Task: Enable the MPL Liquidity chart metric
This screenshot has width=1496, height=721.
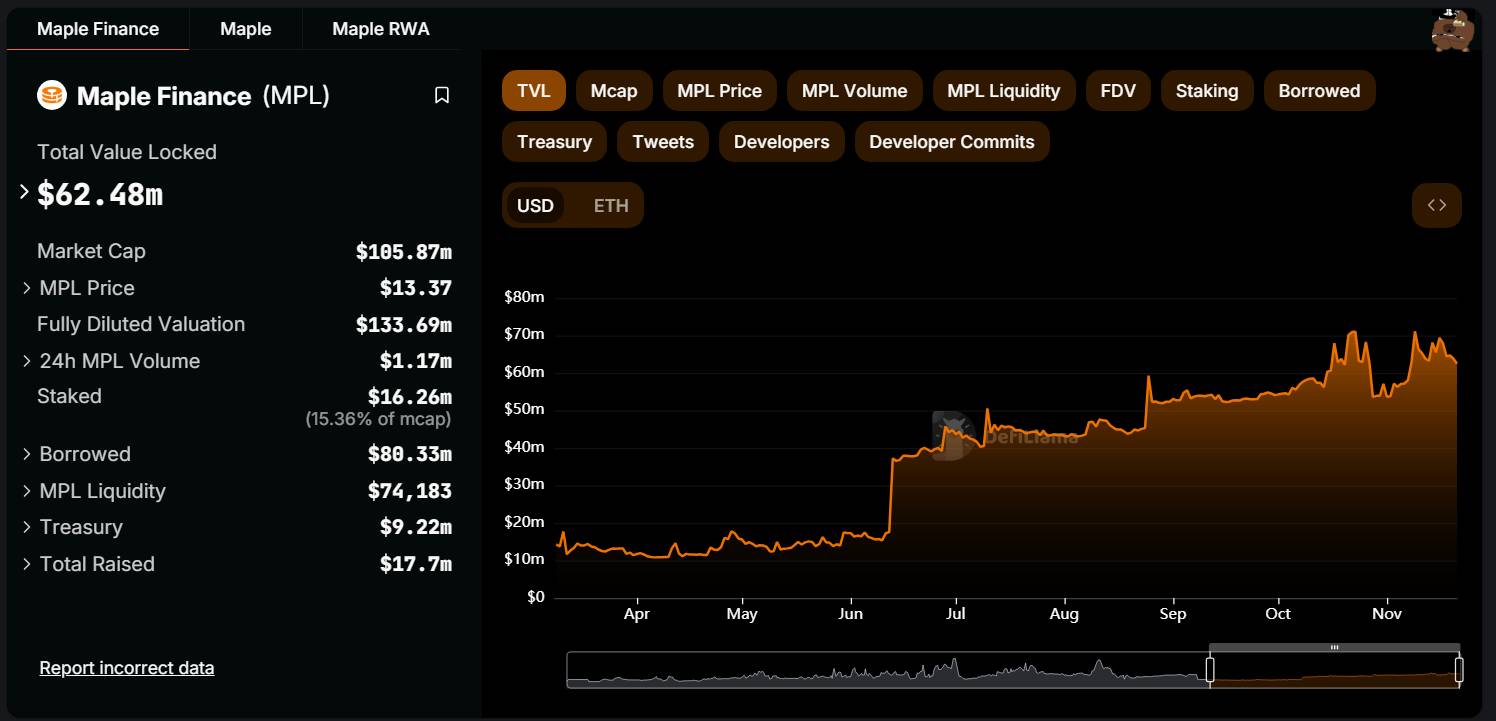Action: tap(1004, 91)
